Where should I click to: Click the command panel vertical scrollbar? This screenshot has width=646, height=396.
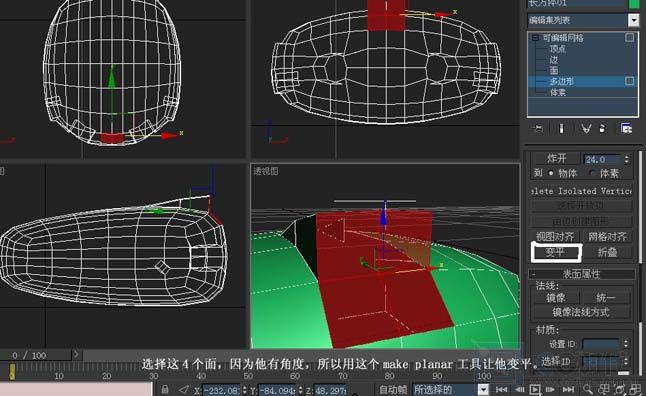tap(641, 206)
